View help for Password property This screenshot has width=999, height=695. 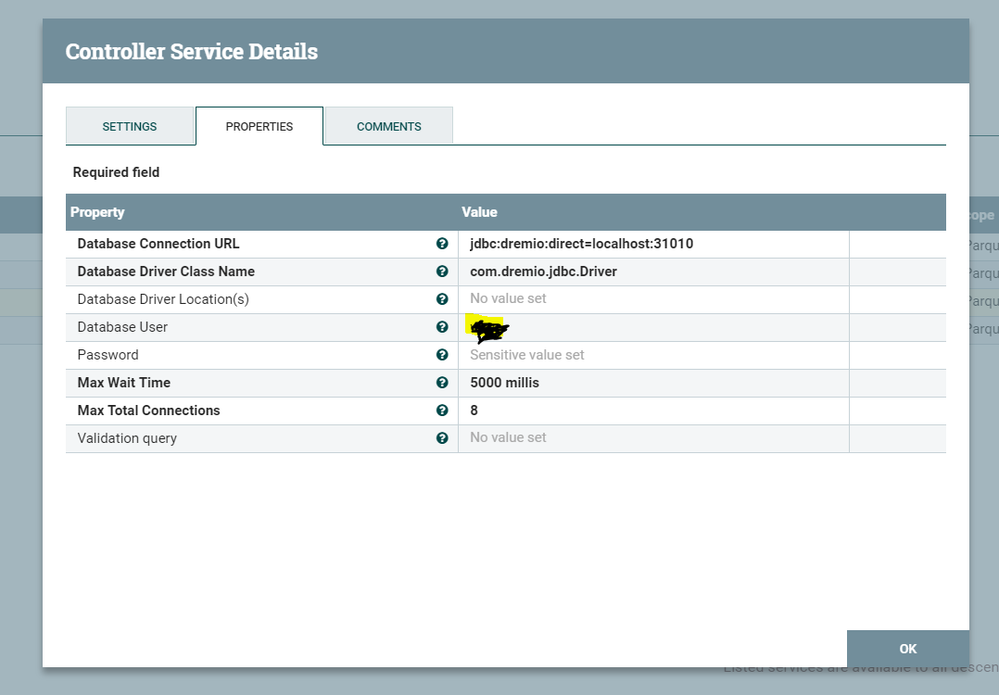[442, 354]
